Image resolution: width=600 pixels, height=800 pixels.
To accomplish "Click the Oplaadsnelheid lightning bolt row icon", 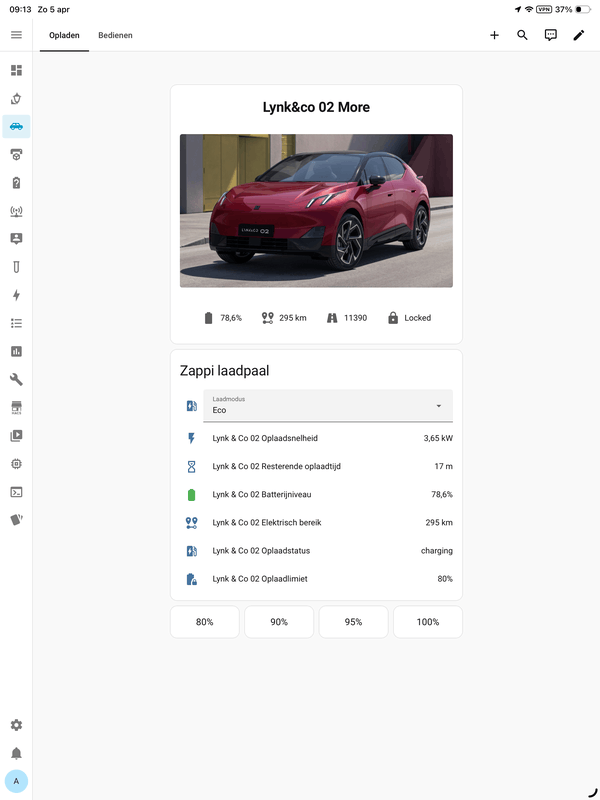I will click(191, 438).
